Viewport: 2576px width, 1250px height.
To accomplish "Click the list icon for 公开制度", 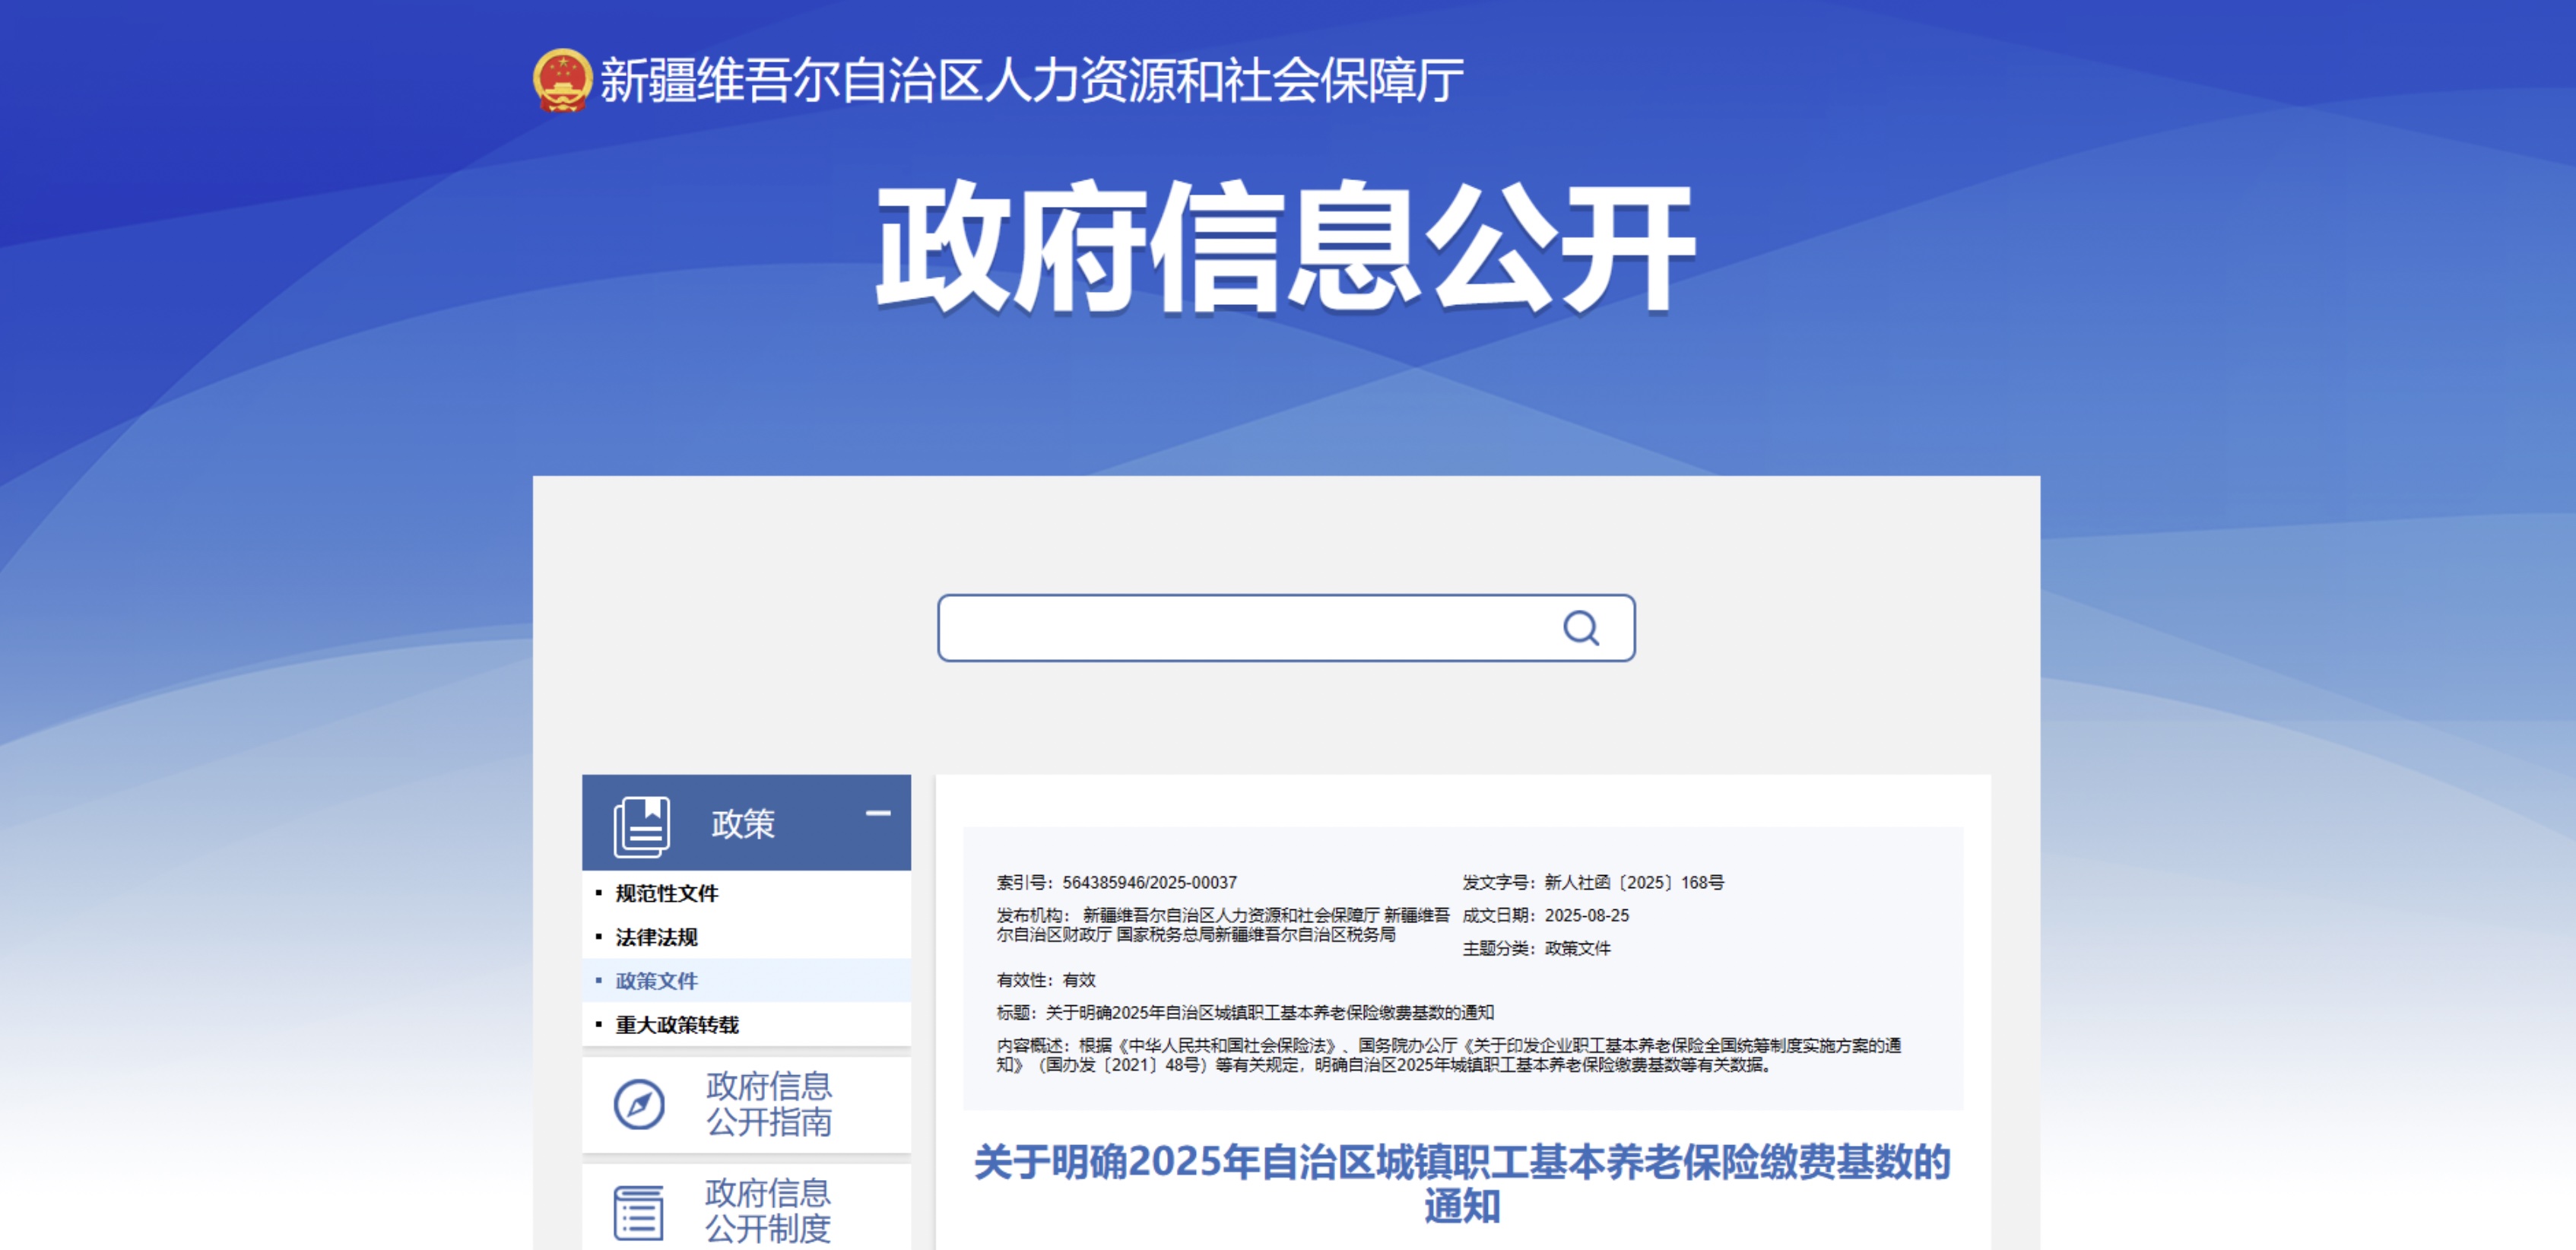I will [638, 1211].
